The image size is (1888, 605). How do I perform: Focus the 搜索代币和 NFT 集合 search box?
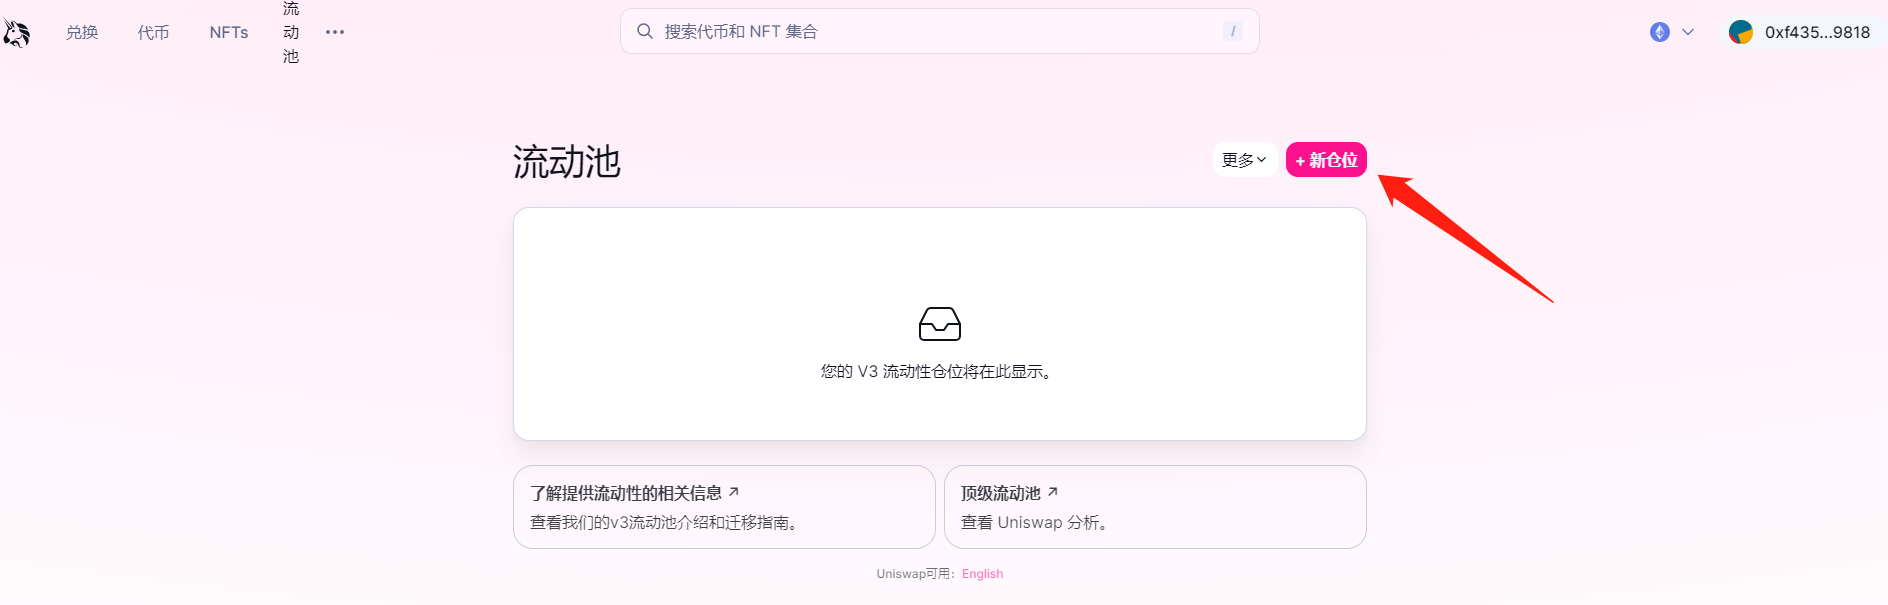click(x=930, y=31)
